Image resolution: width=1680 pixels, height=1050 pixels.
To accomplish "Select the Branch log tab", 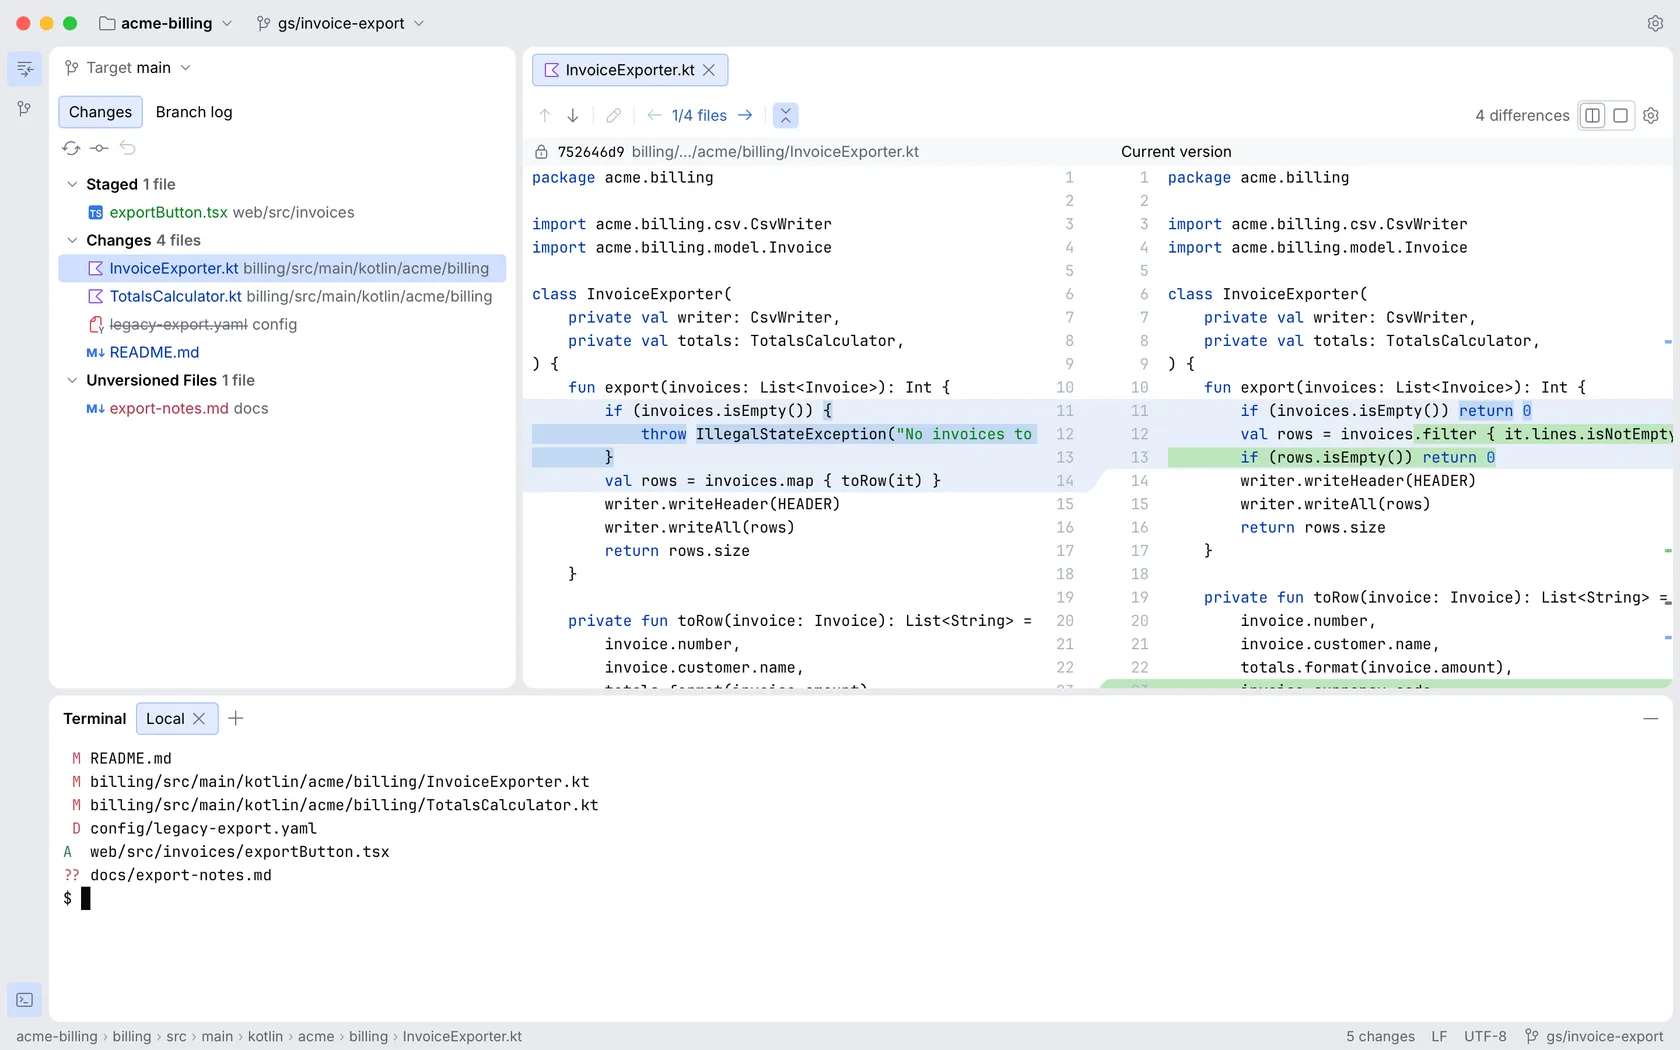I will 194,112.
